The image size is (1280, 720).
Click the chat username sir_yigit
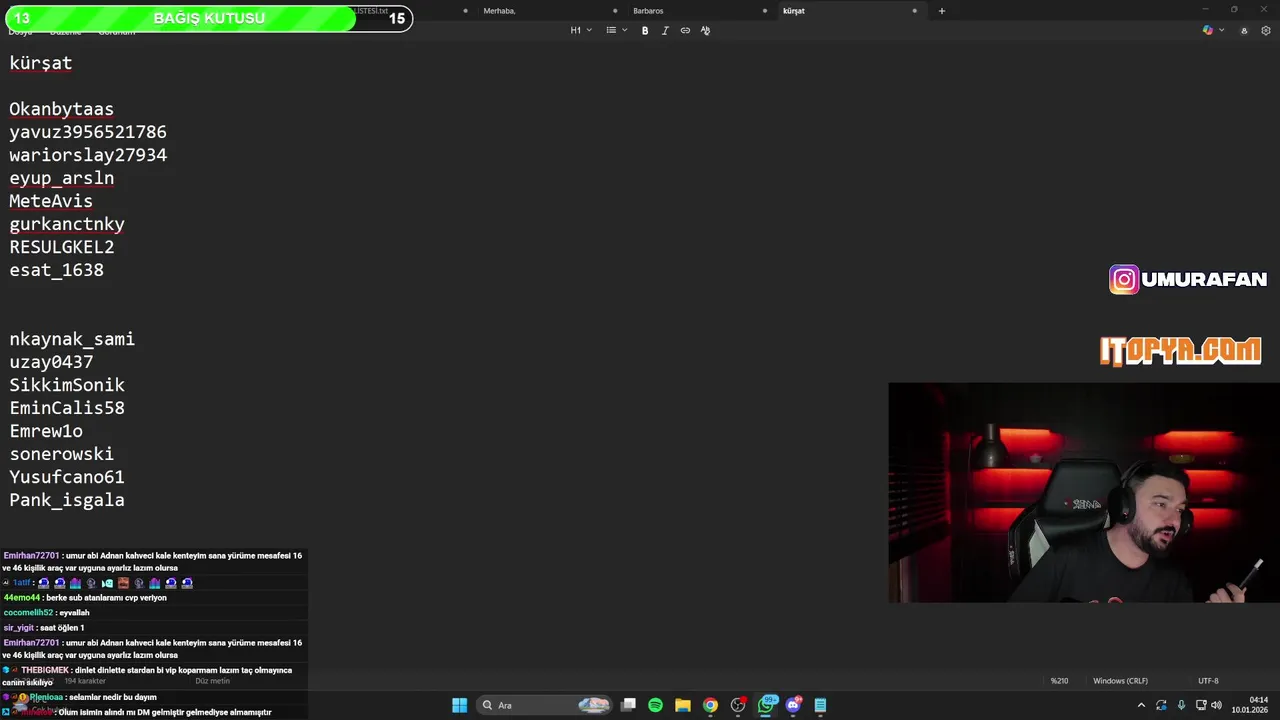pyautogui.click(x=18, y=628)
